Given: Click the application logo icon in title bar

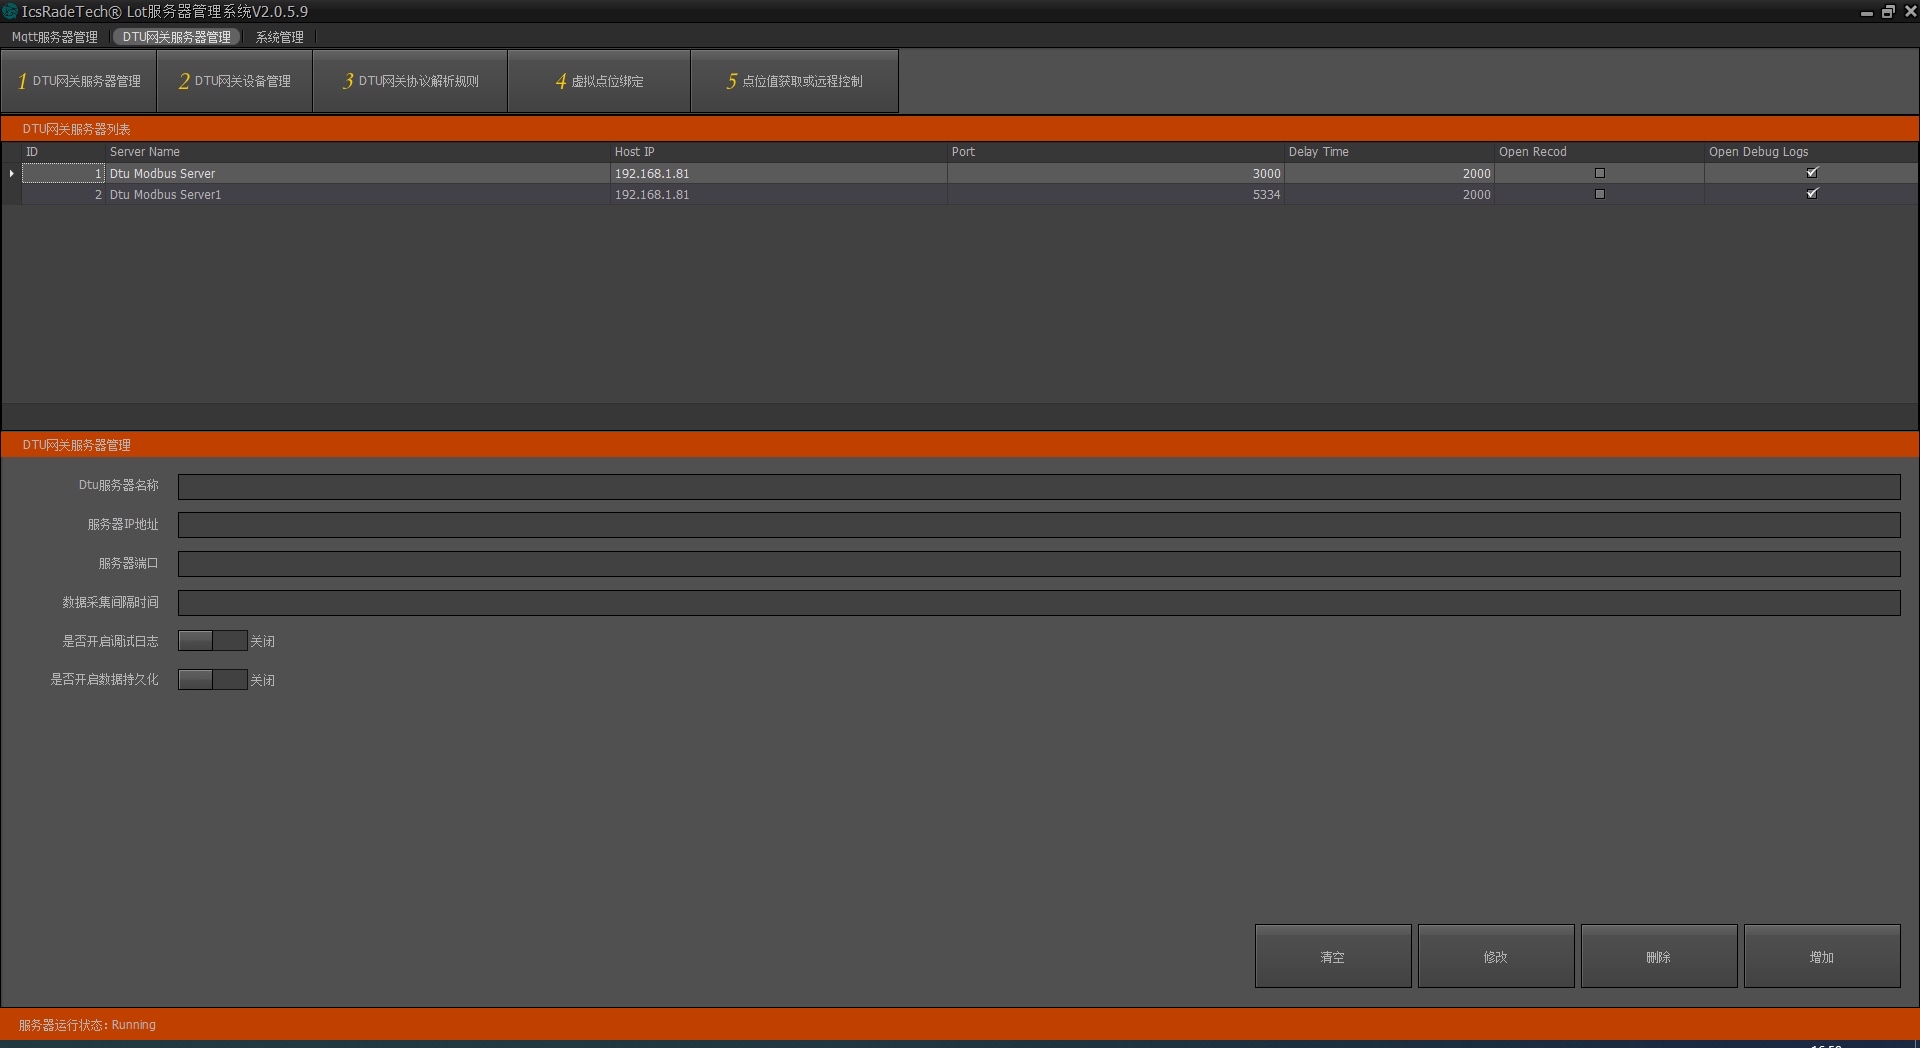Looking at the screenshot, I should pyautogui.click(x=10, y=11).
